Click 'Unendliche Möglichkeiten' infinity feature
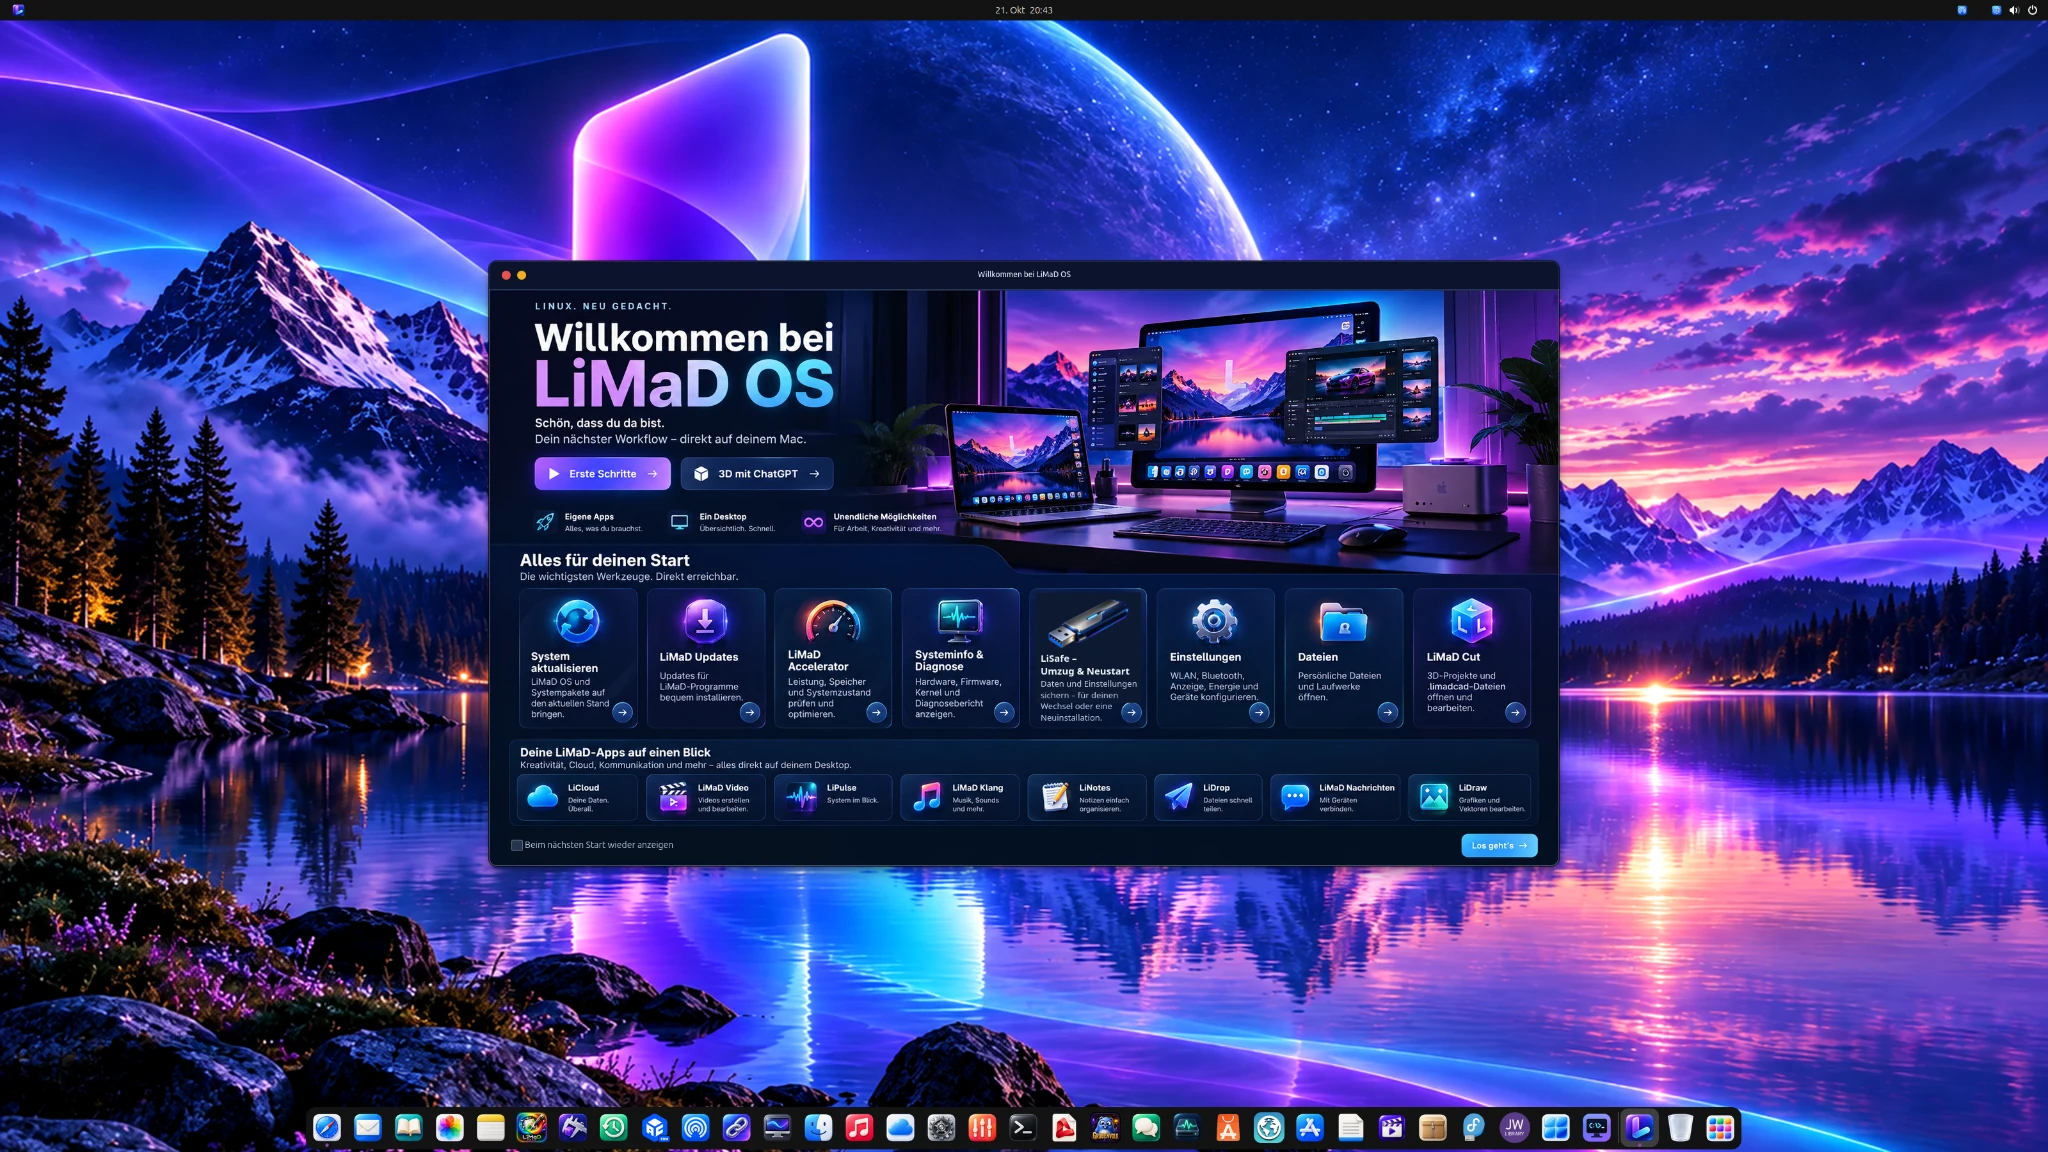2048x1152 pixels. (x=872, y=522)
